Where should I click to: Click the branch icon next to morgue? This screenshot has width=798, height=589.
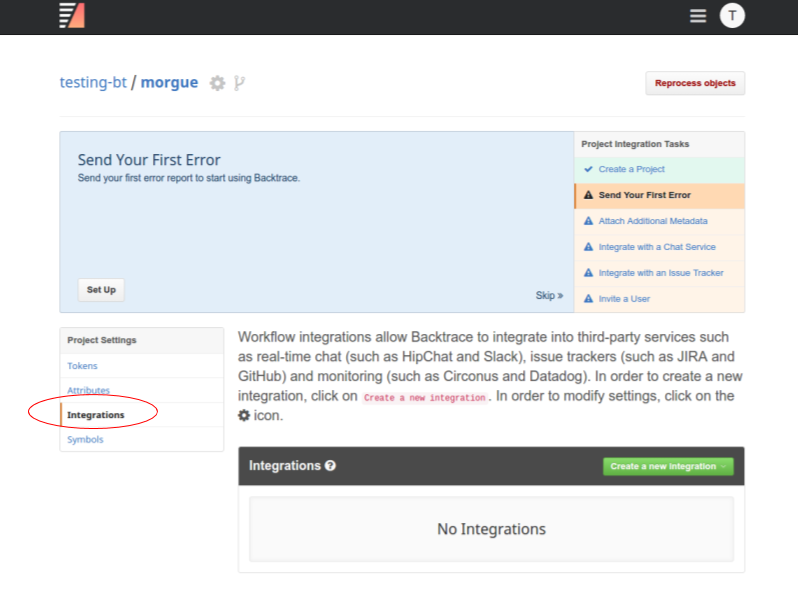(x=239, y=83)
